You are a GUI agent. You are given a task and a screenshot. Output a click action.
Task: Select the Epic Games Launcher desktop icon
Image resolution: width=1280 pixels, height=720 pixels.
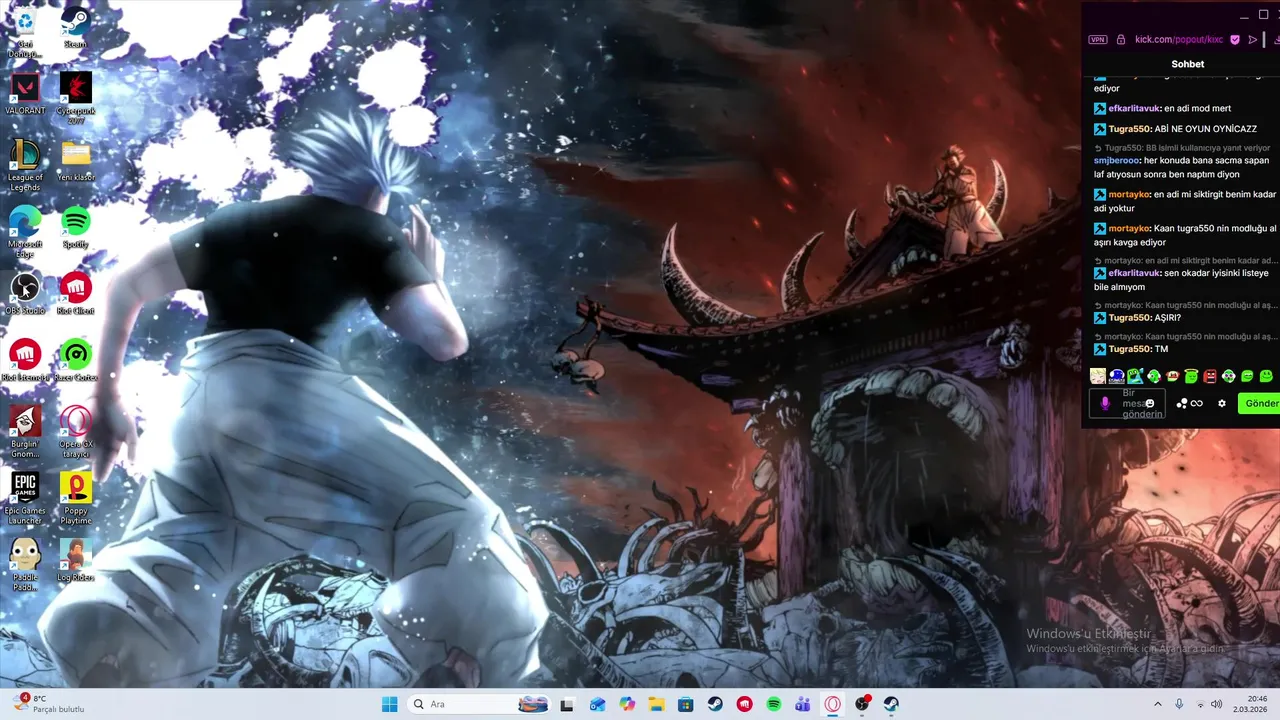pos(24,498)
